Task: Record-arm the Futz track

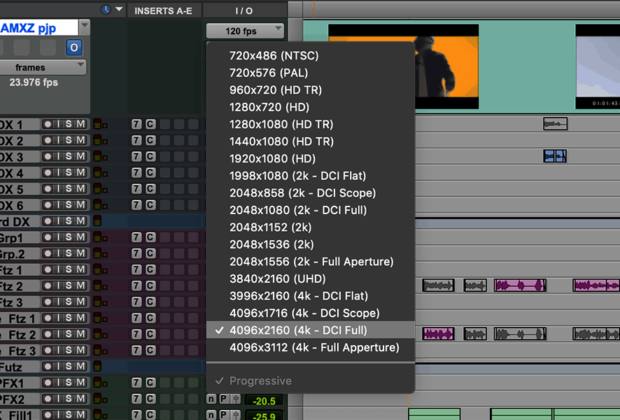Action: [x=46, y=366]
